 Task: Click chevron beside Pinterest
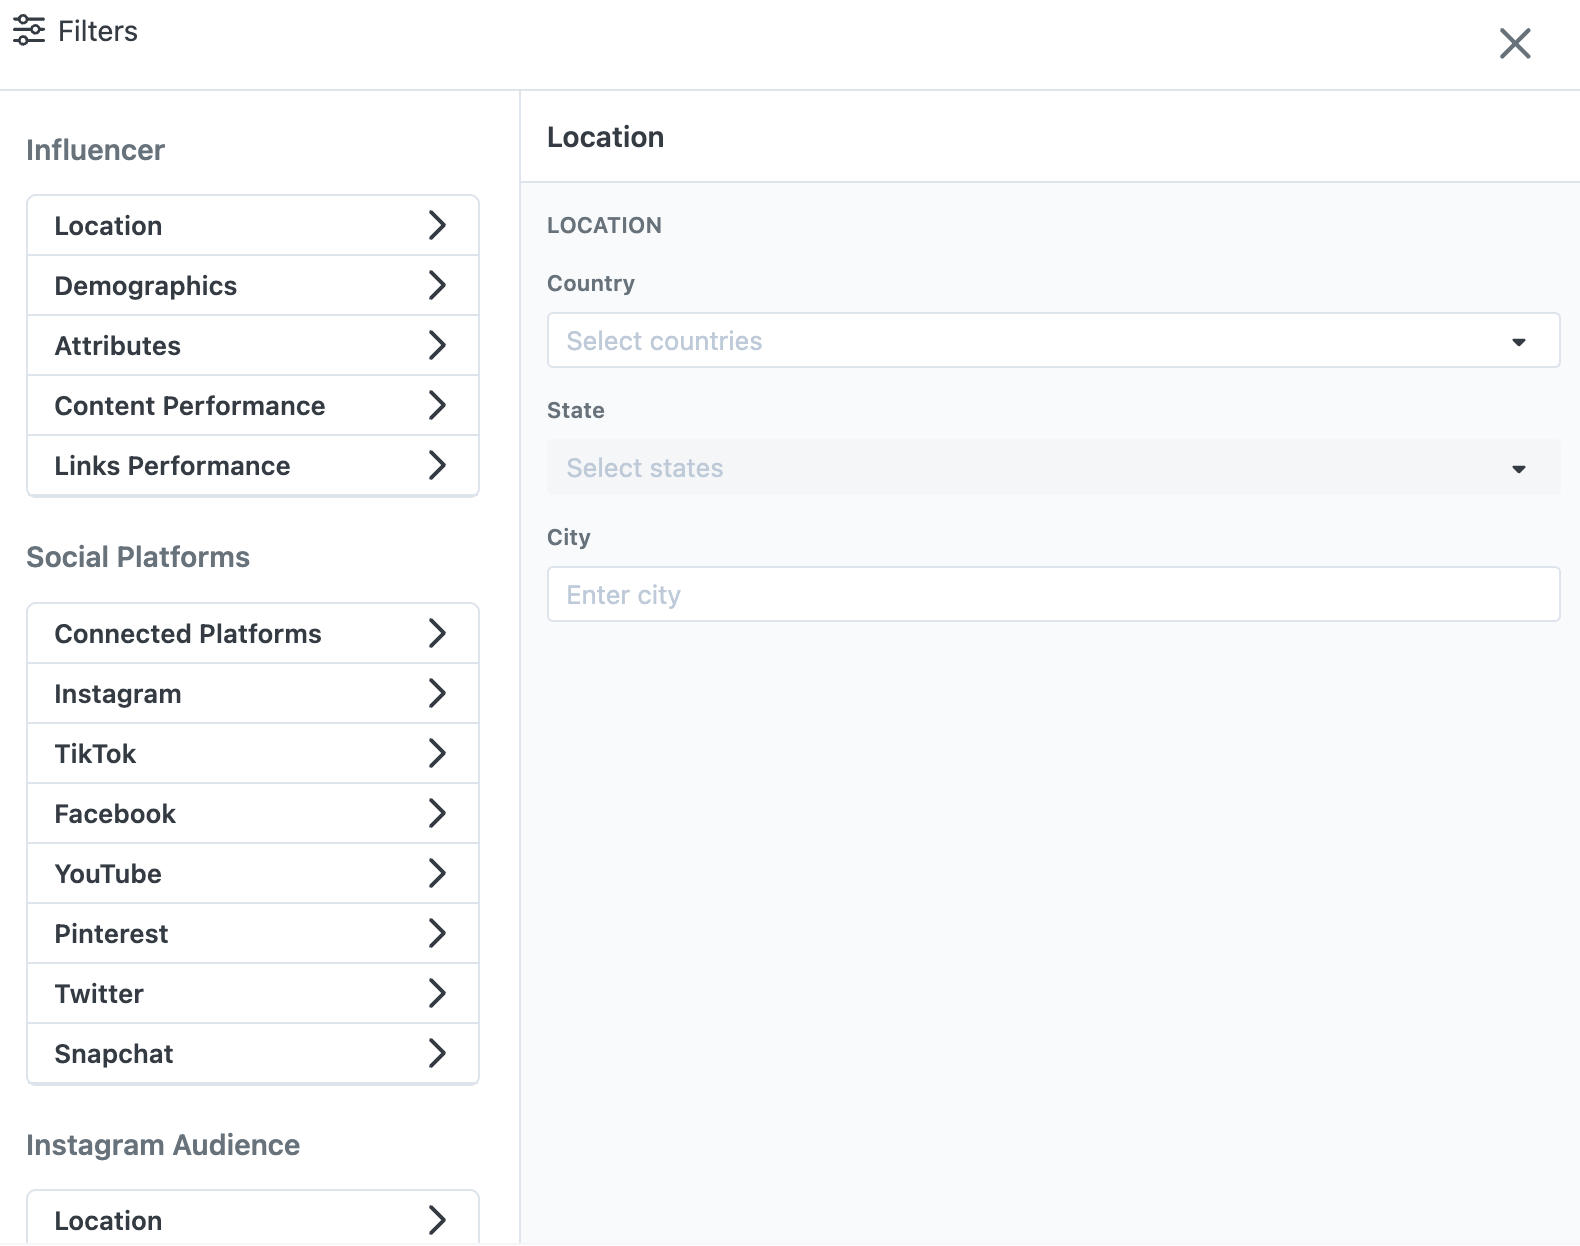pos(437,933)
